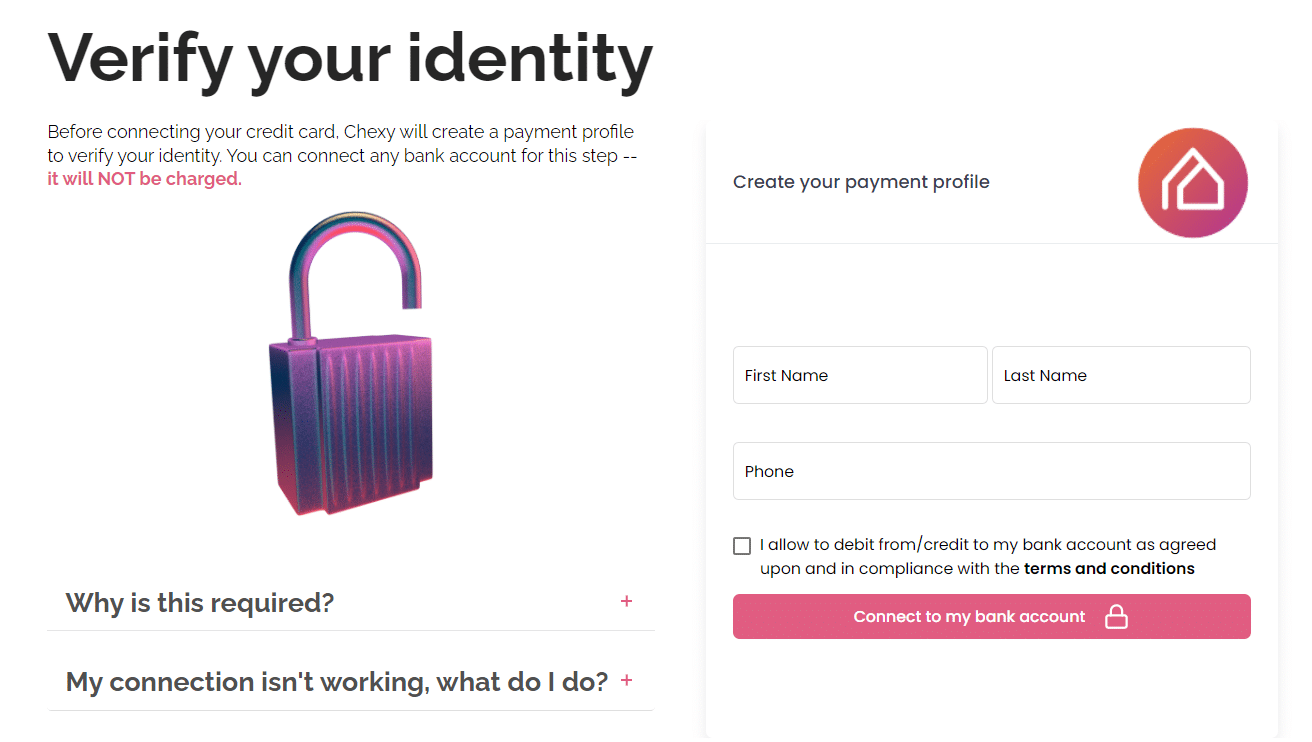Click "Create your payment profile" title
Screen dimensions: 1312x742
861,182
